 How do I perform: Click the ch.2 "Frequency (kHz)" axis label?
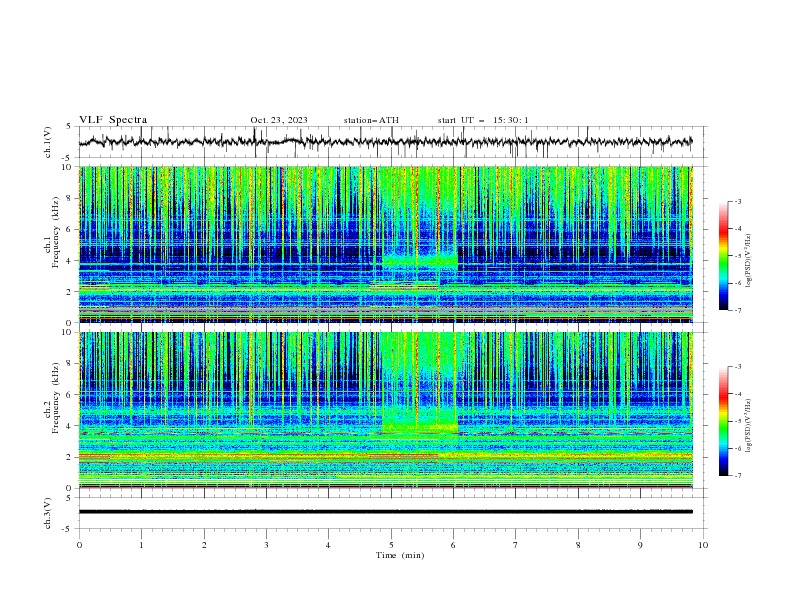pyautogui.click(x=55, y=397)
